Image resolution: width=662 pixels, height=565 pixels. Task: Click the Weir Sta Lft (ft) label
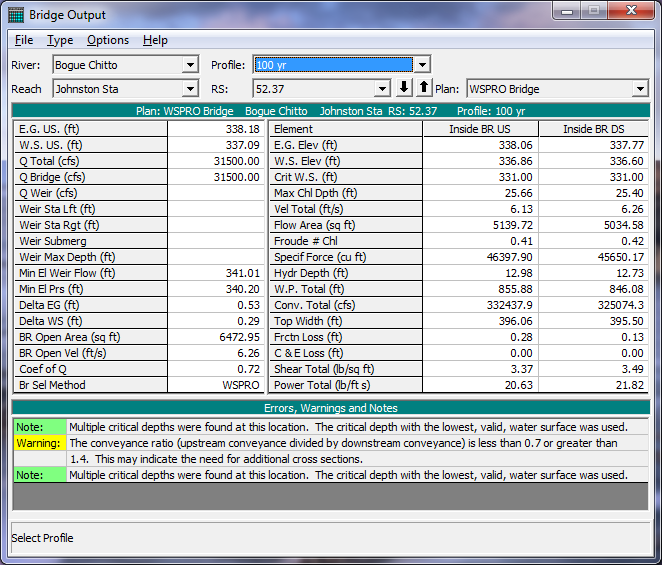91,209
